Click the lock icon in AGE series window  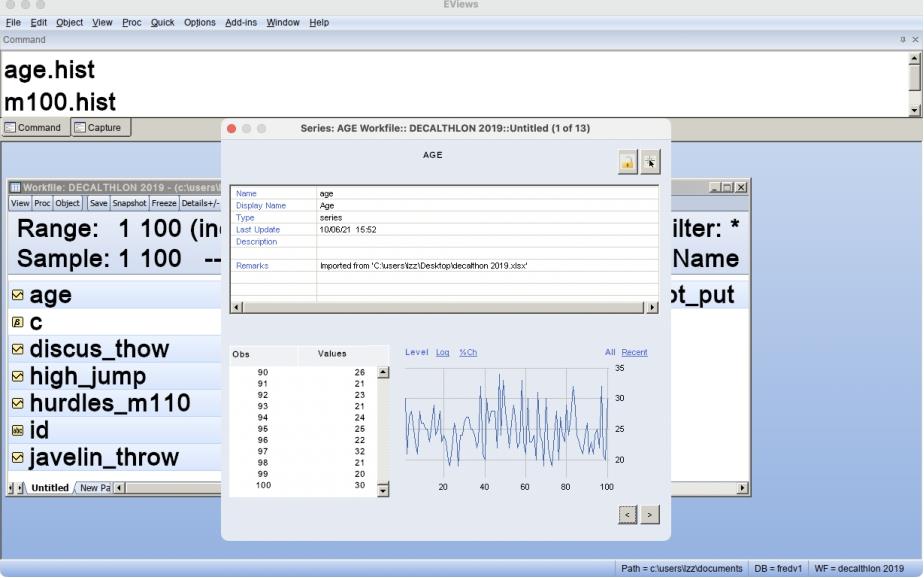coord(628,163)
